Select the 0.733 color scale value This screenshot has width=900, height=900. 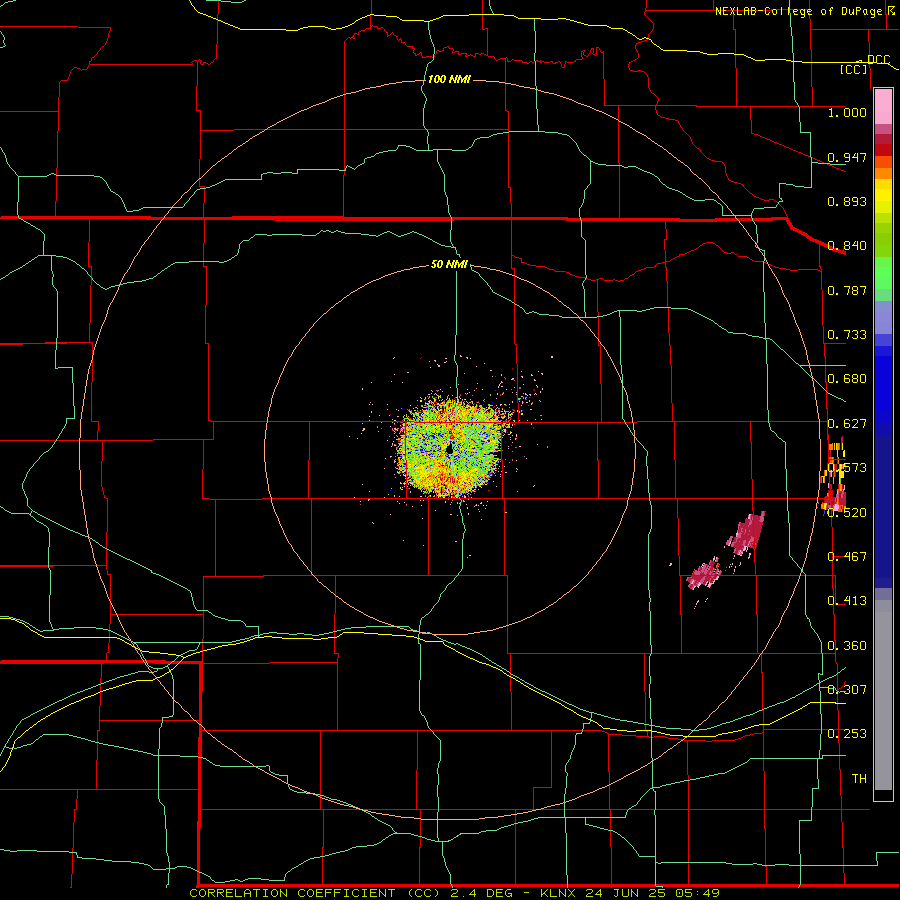(847, 335)
